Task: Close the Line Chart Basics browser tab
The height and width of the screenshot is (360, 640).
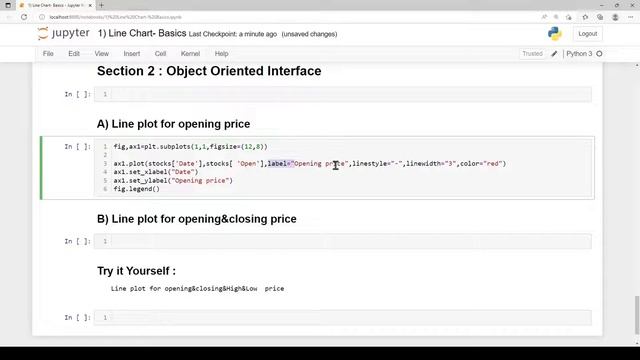Action: [90, 5]
